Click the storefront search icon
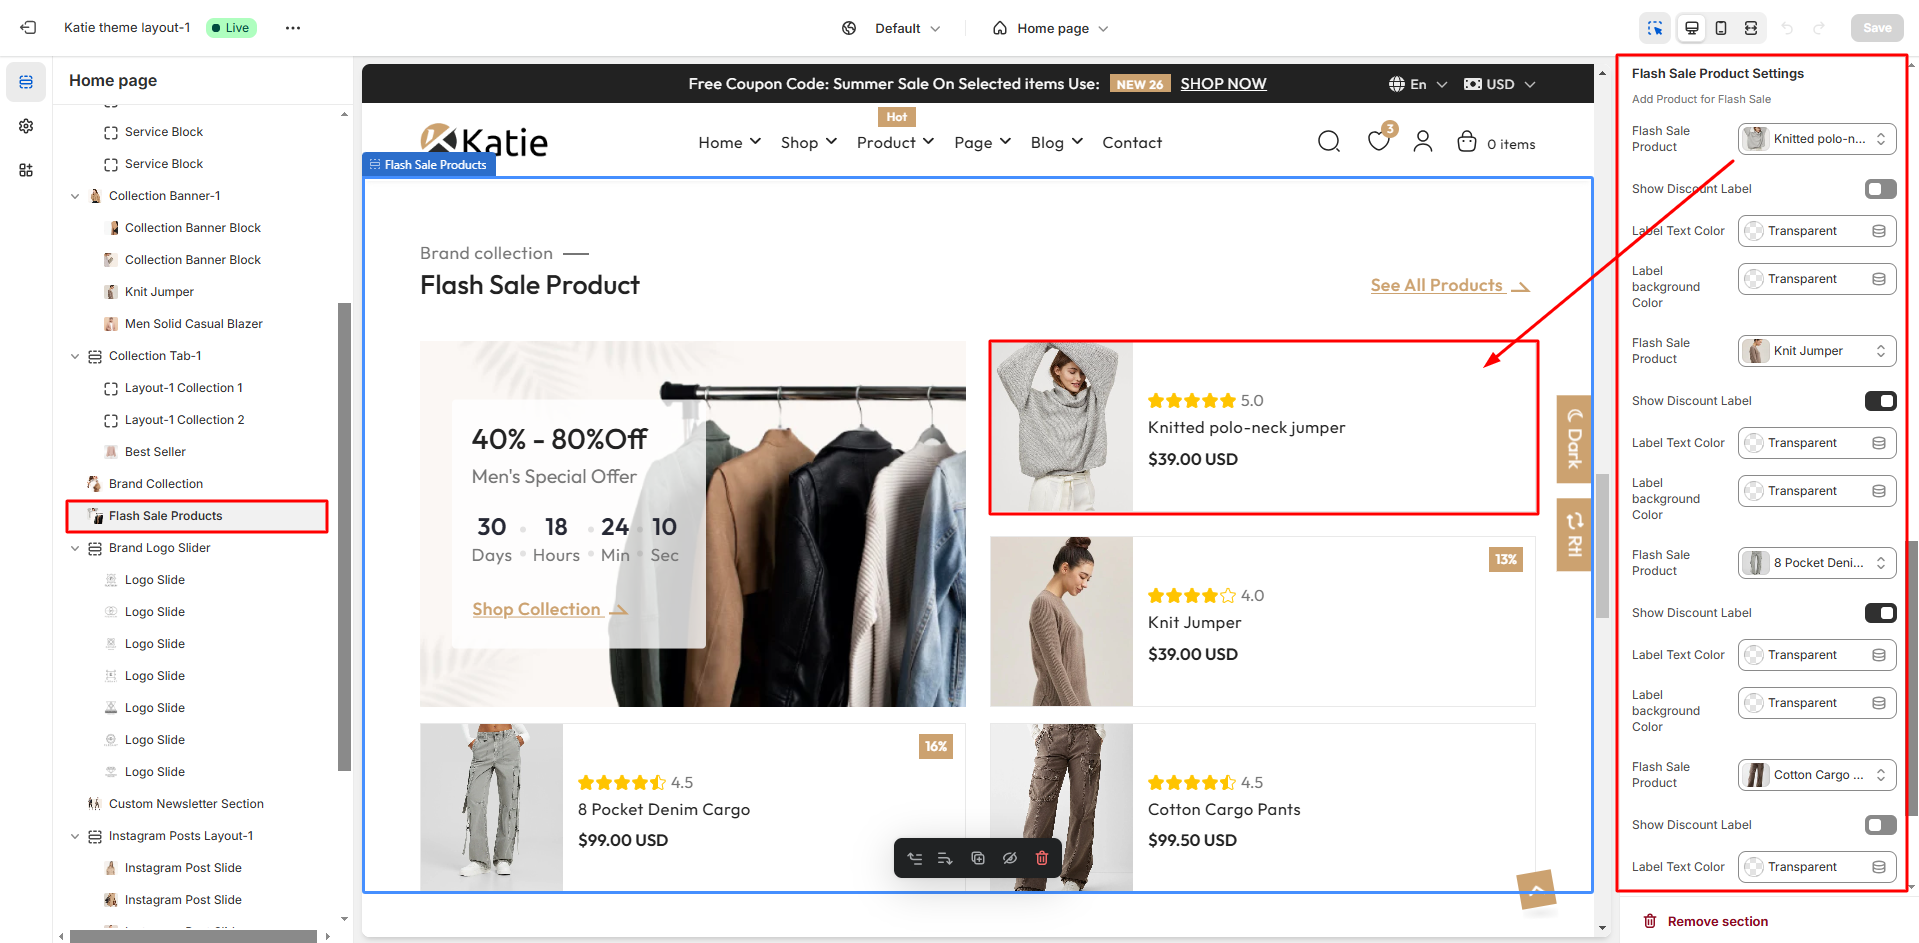 click(x=1328, y=142)
